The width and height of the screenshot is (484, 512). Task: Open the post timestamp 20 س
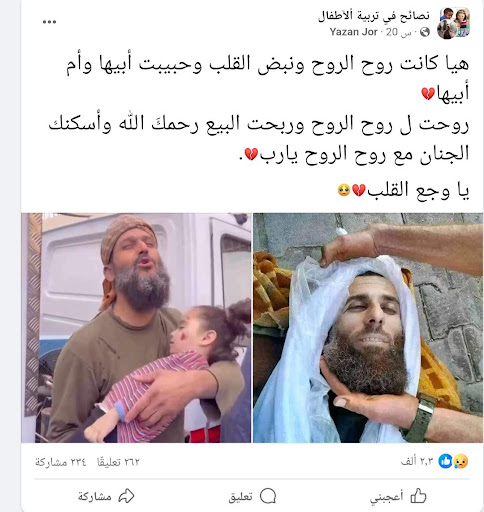click(x=398, y=32)
